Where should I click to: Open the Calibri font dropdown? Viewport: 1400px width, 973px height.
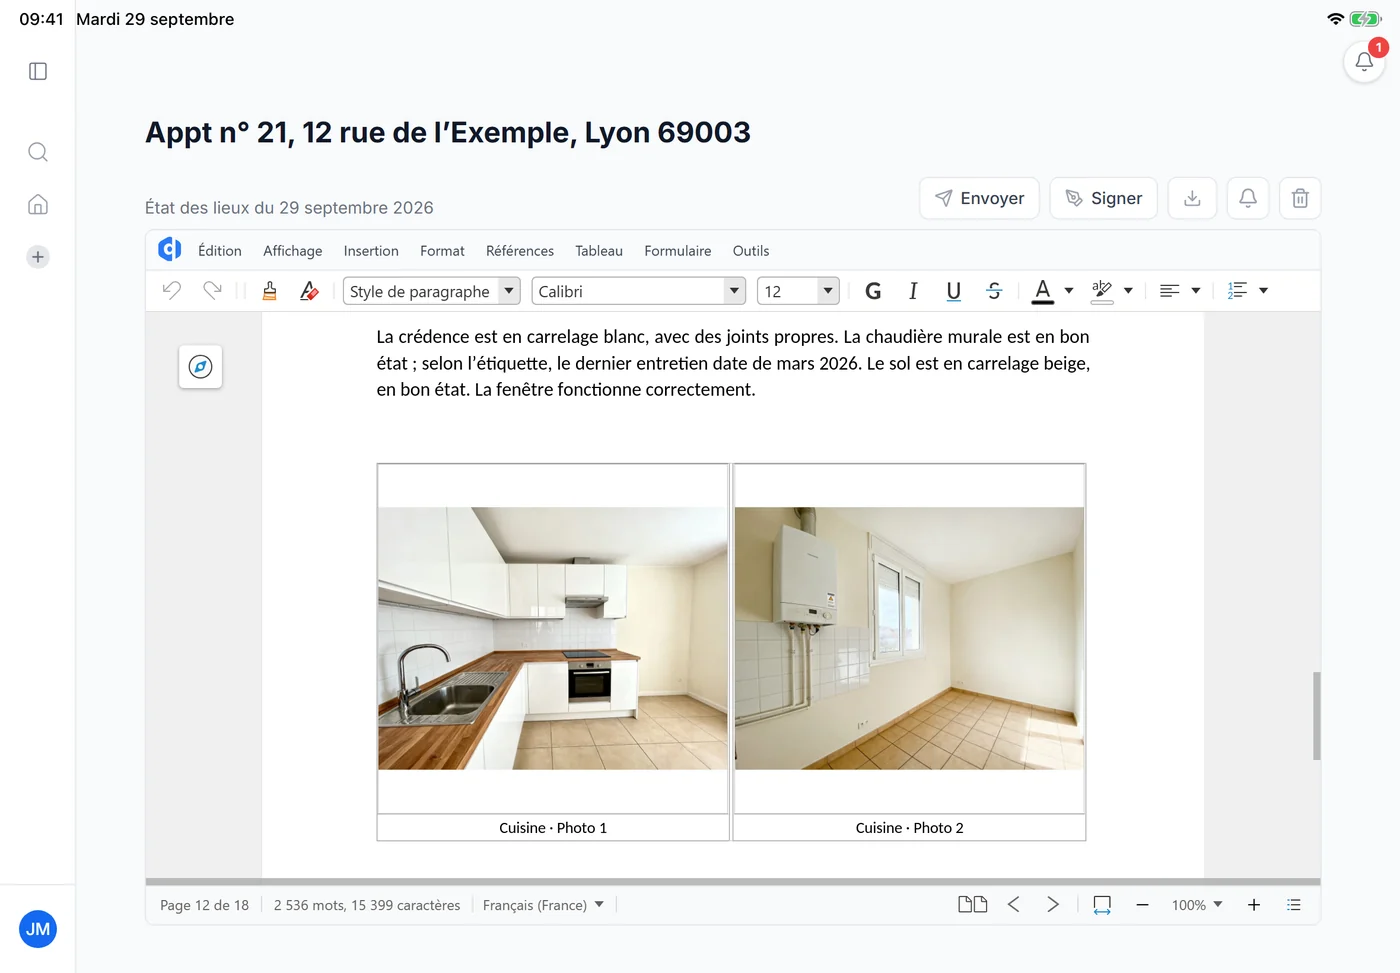click(x=735, y=291)
